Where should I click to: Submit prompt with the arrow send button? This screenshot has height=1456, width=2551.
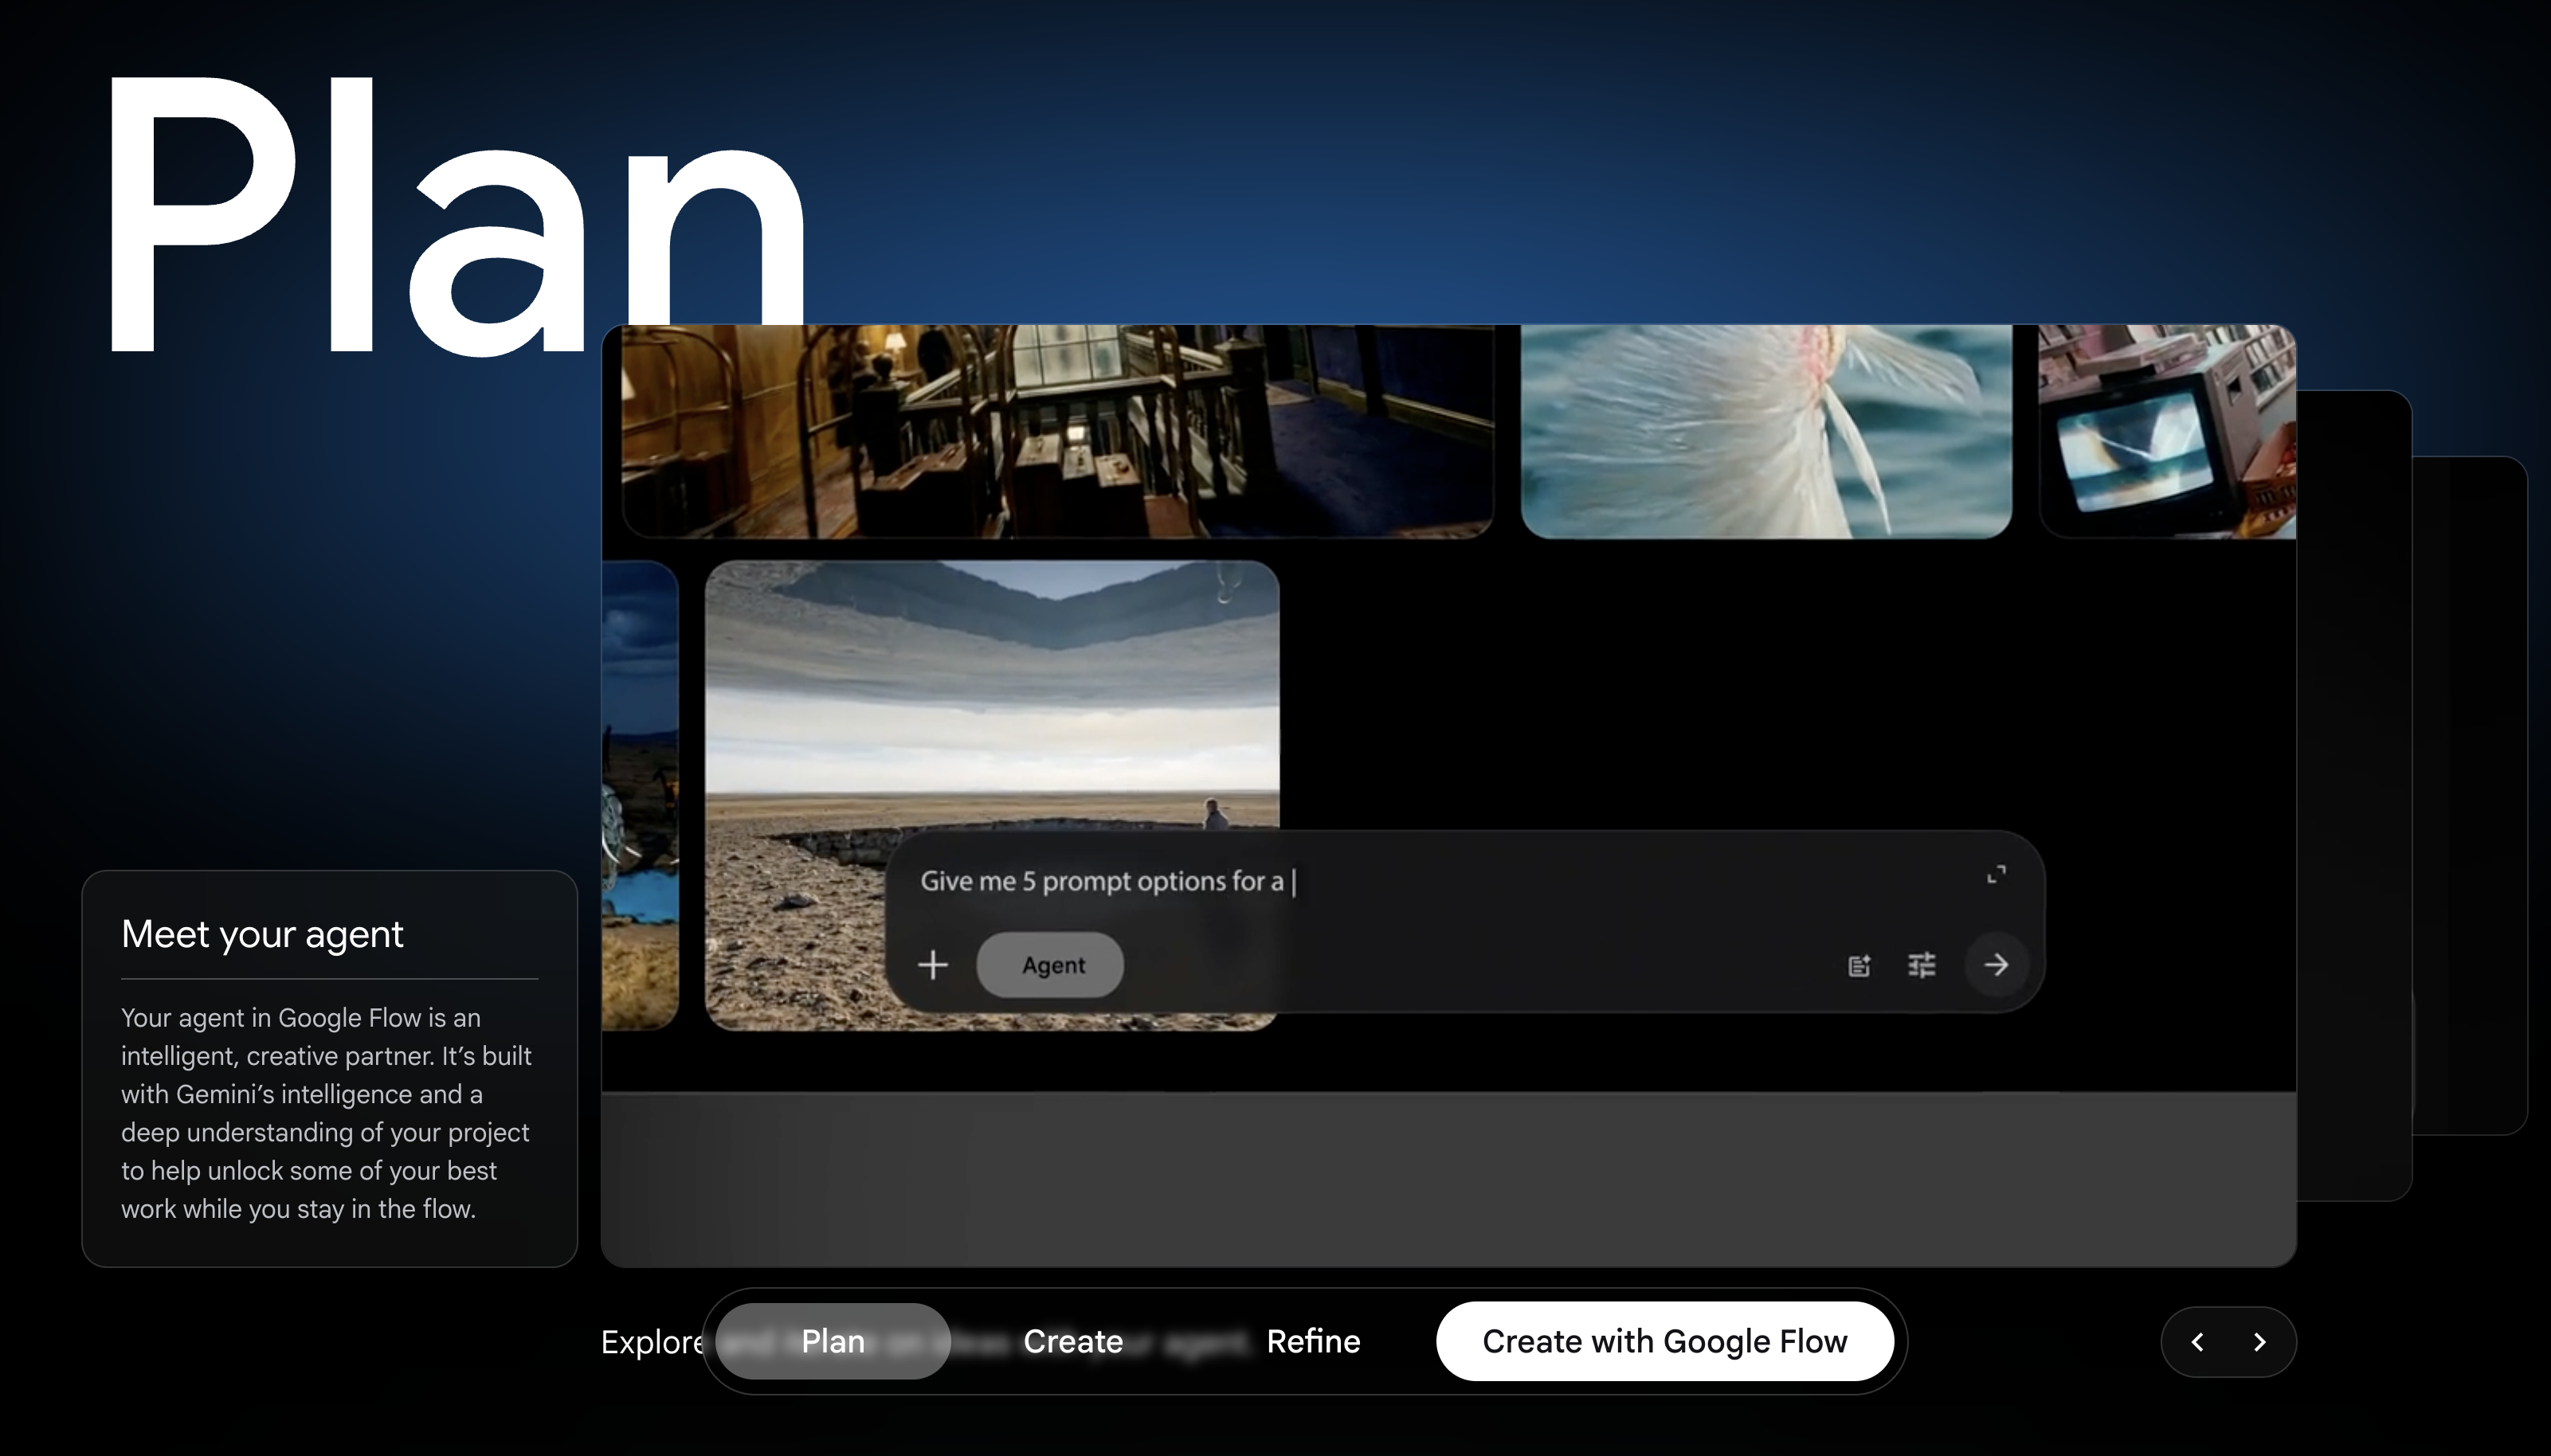click(1996, 965)
